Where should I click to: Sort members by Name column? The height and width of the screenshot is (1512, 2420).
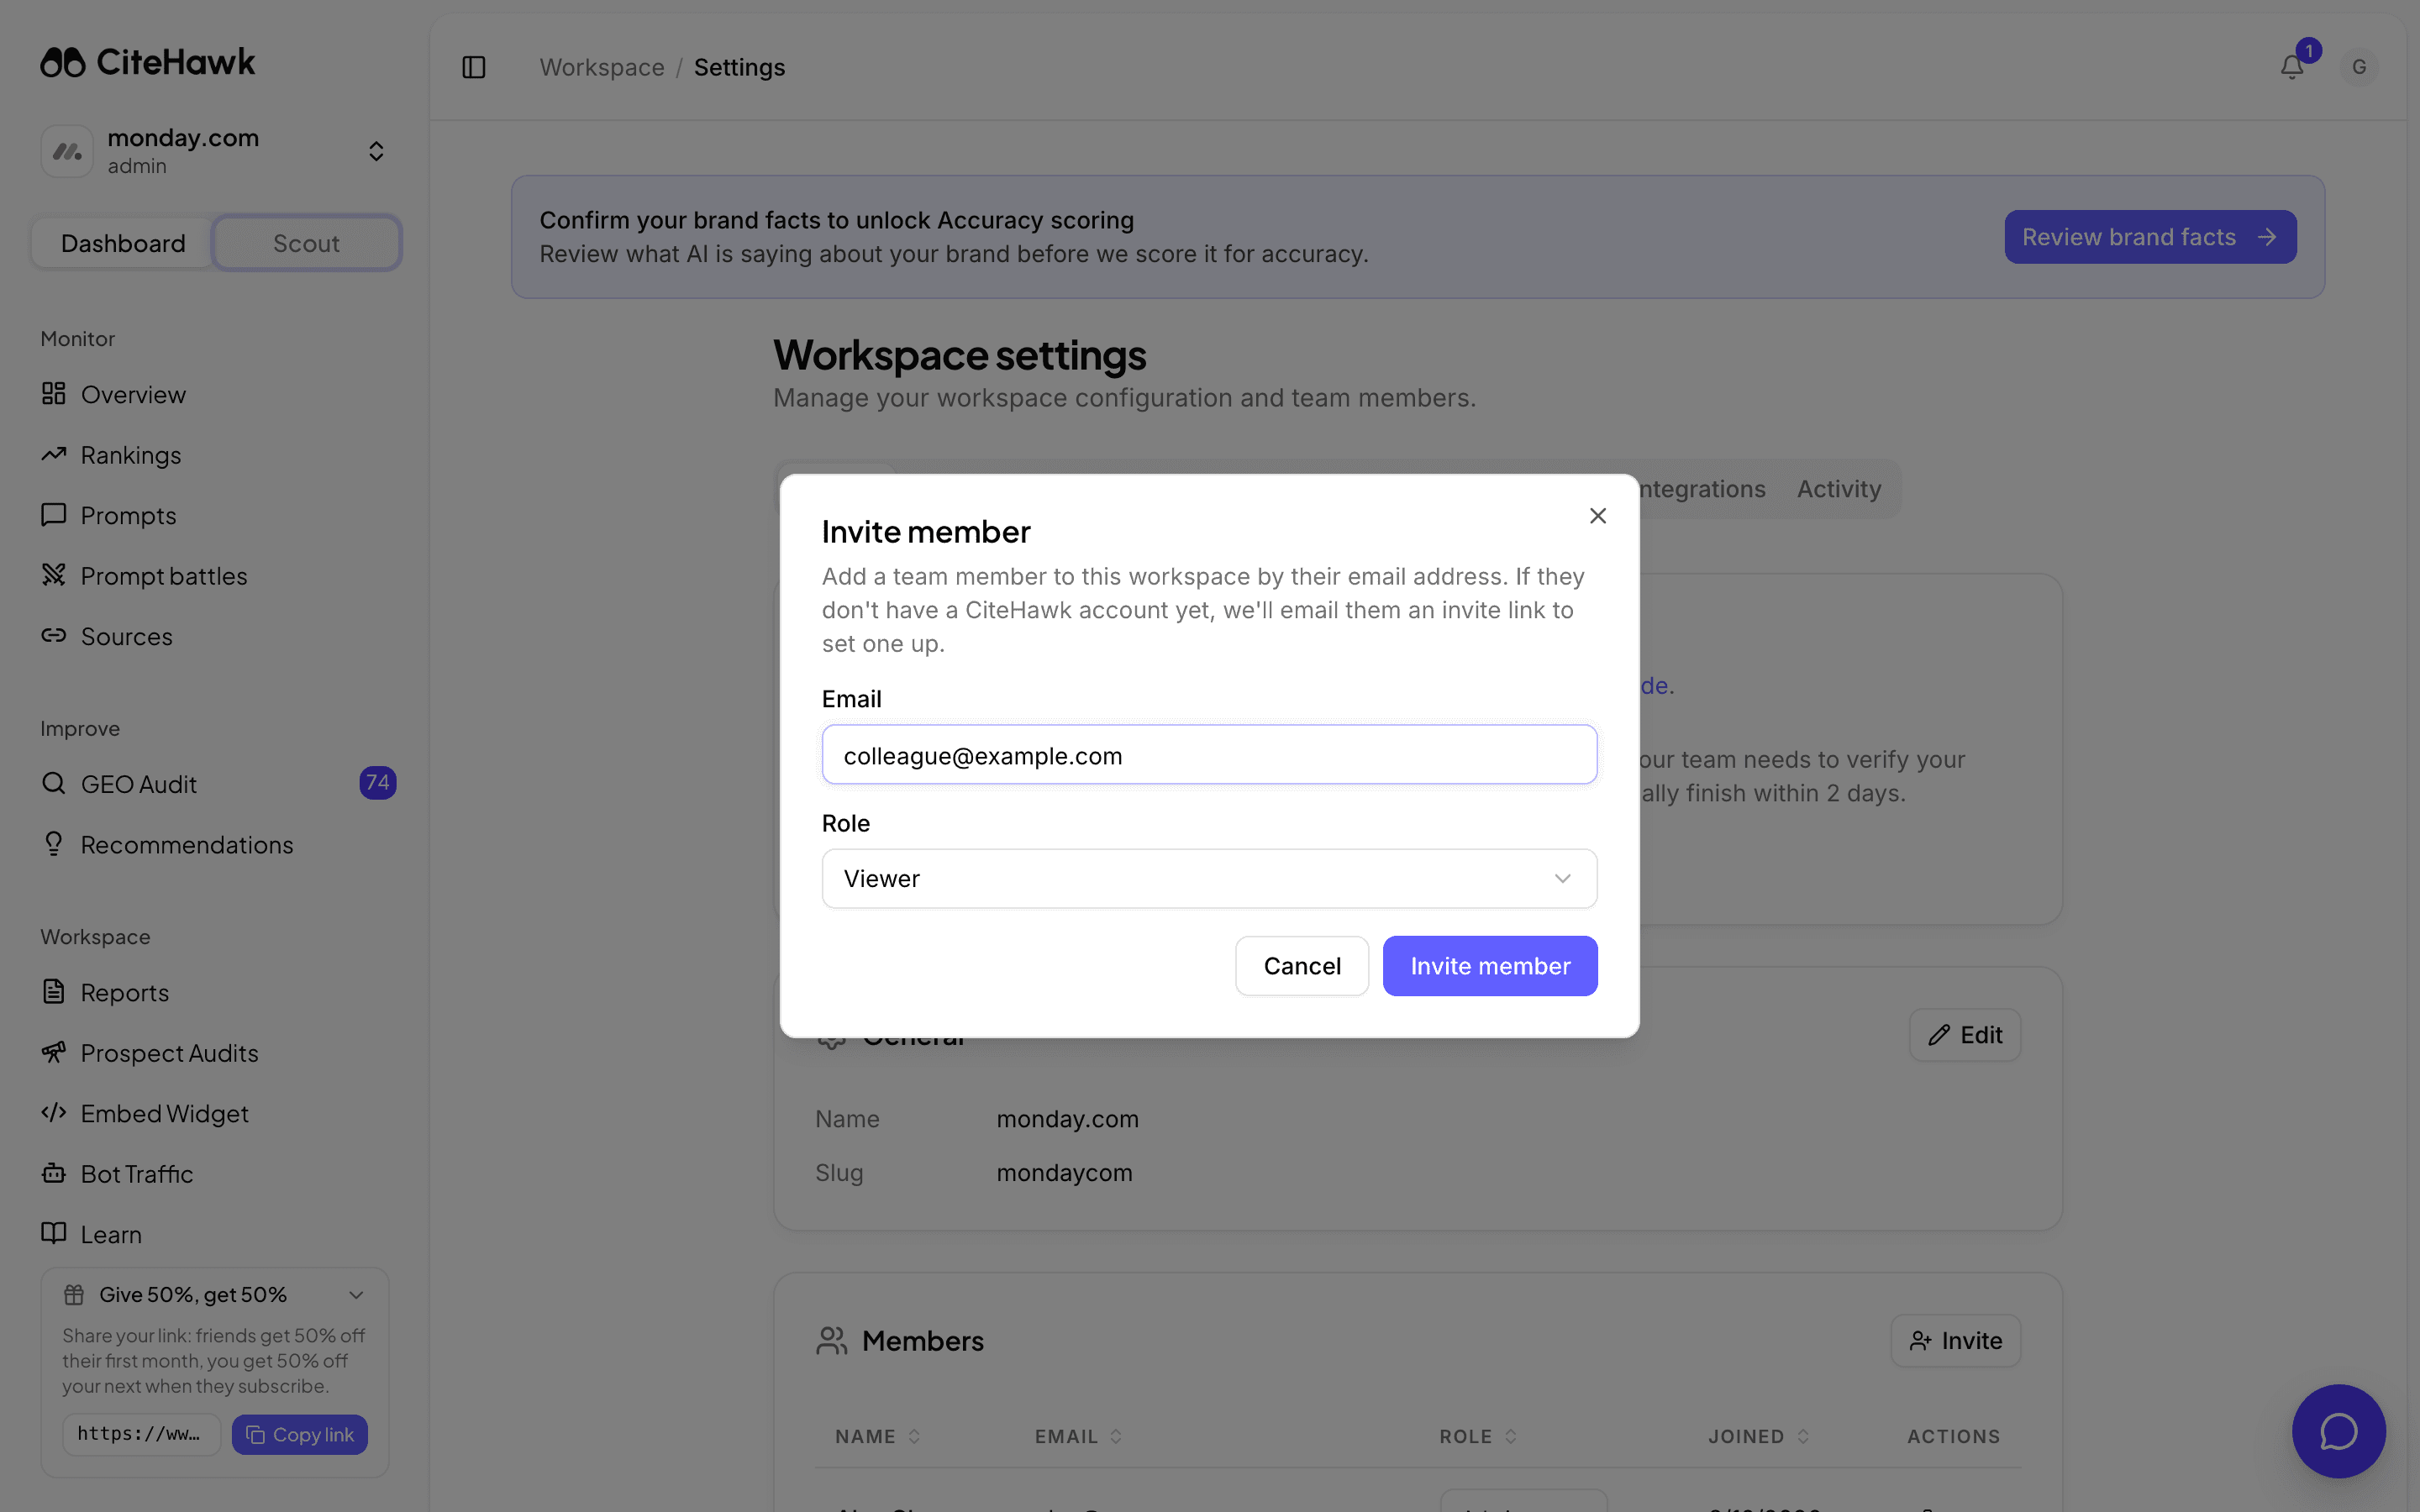coord(877,1436)
